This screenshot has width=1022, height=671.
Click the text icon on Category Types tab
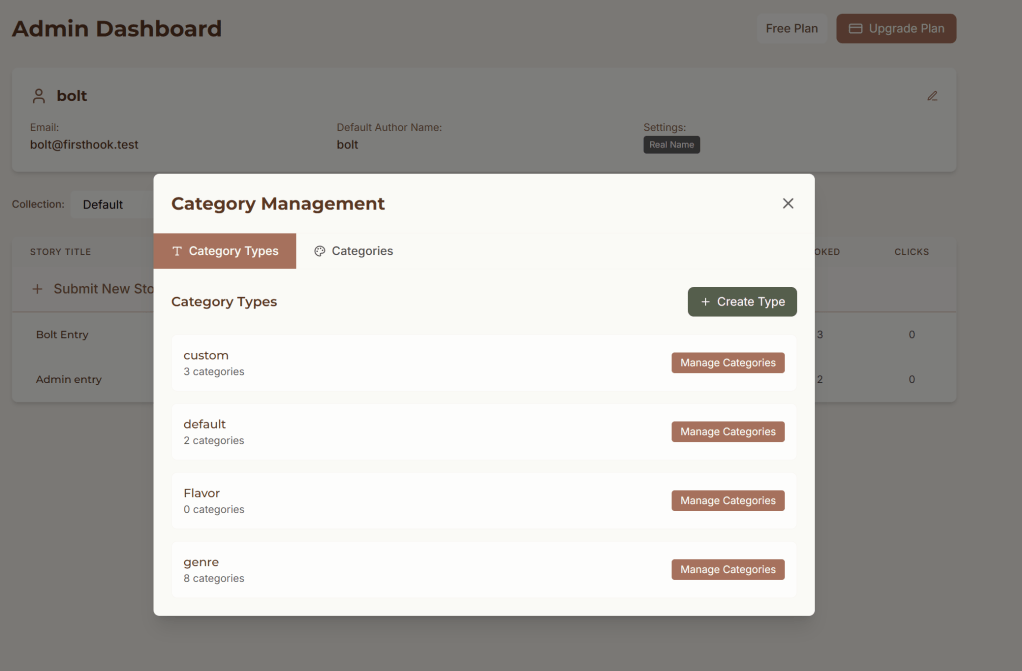pyautogui.click(x=177, y=251)
